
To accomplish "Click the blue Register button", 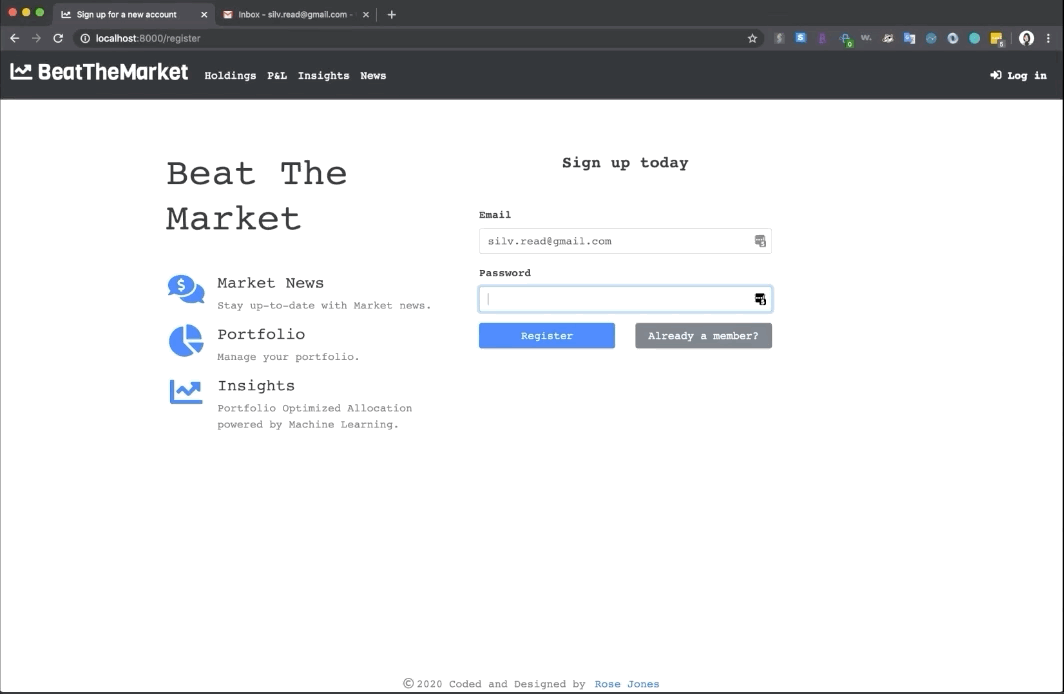I will pos(547,336).
